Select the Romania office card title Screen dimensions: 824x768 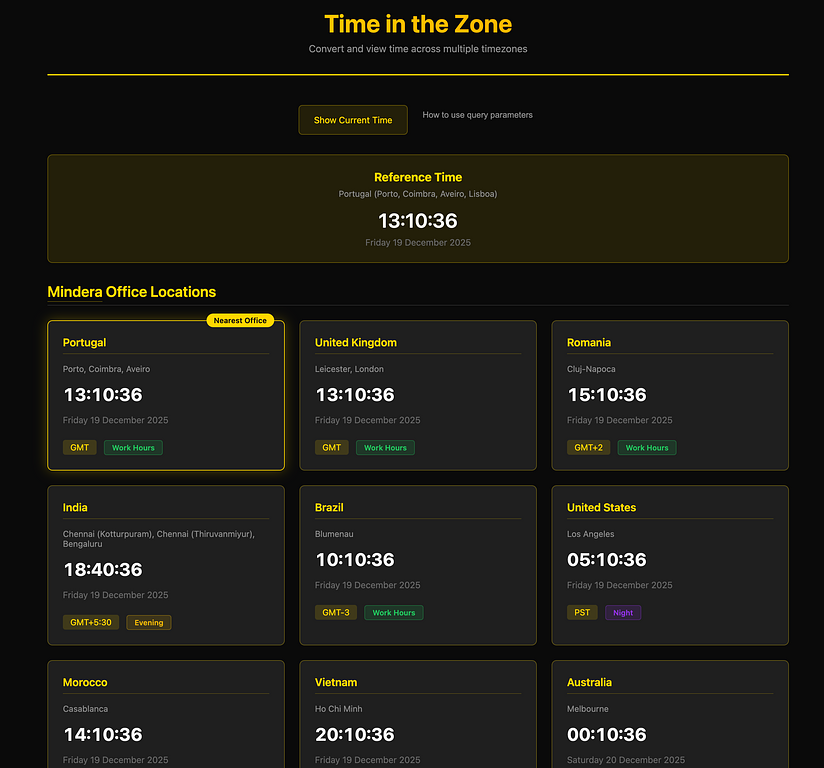pos(589,343)
